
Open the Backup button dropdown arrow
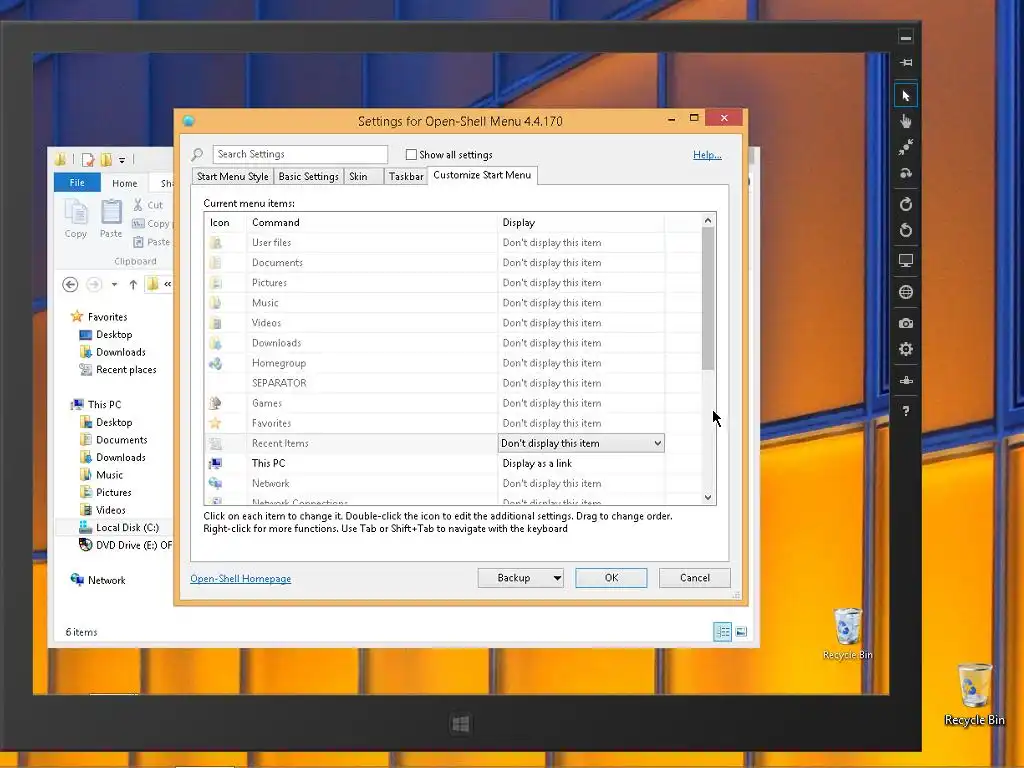tap(557, 578)
